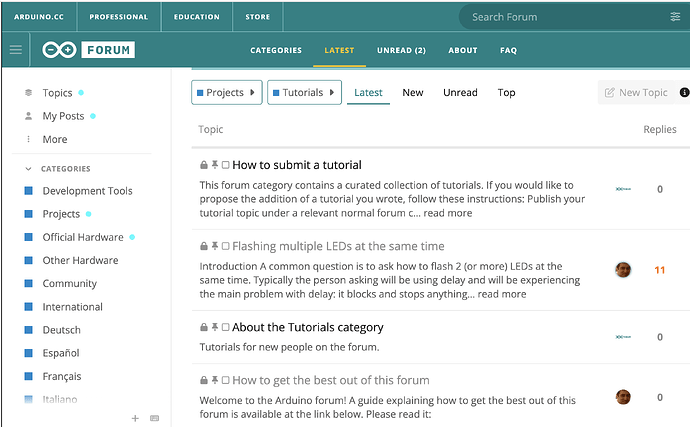Screen dimensions: 690x427
Task: Select the Latest filter tab
Action: [x=368, y=92]
